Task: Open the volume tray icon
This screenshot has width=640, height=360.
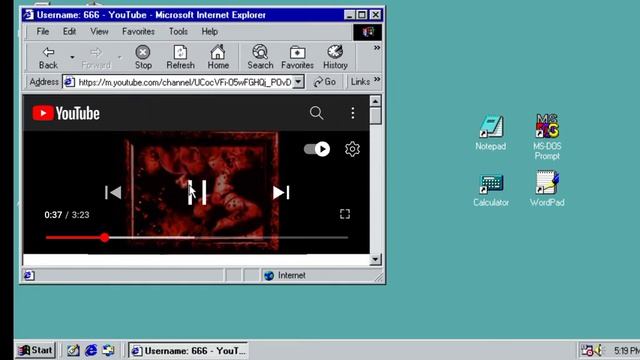Action: [x=599, y=350]
